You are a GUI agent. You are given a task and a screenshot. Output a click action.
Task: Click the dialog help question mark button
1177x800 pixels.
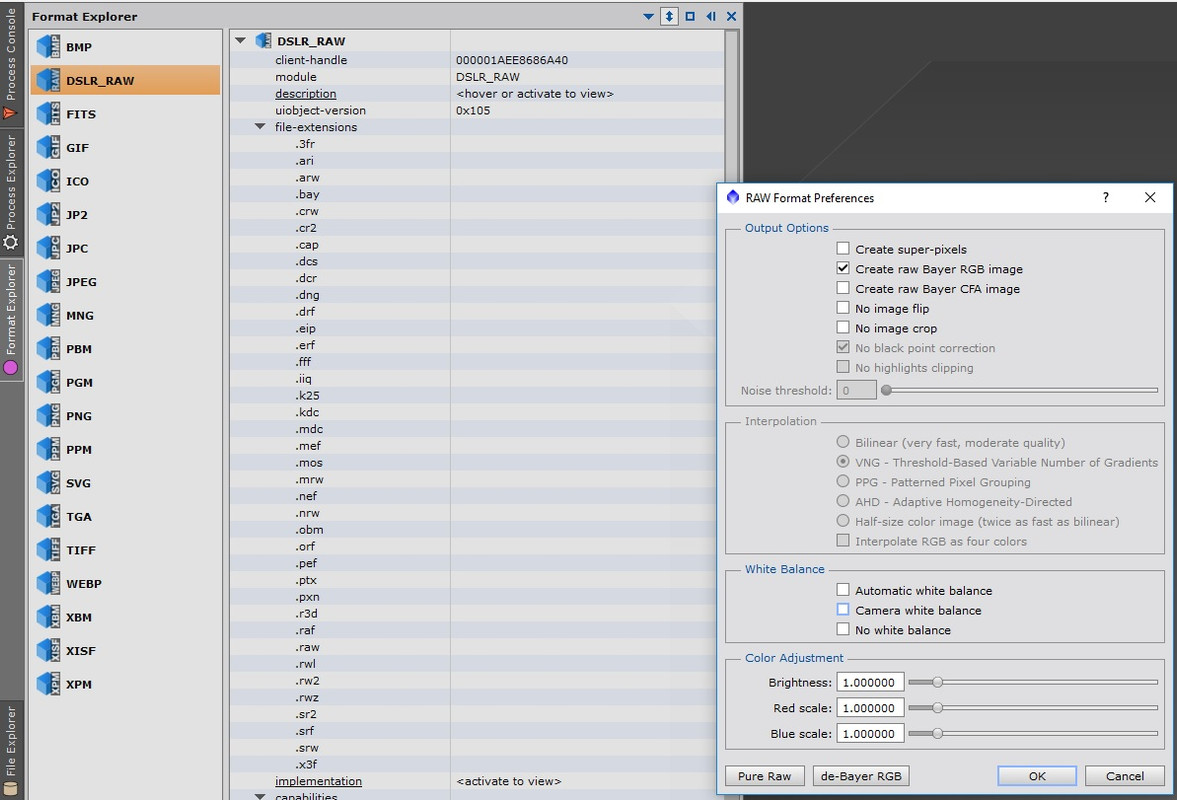pos(1106,197)
